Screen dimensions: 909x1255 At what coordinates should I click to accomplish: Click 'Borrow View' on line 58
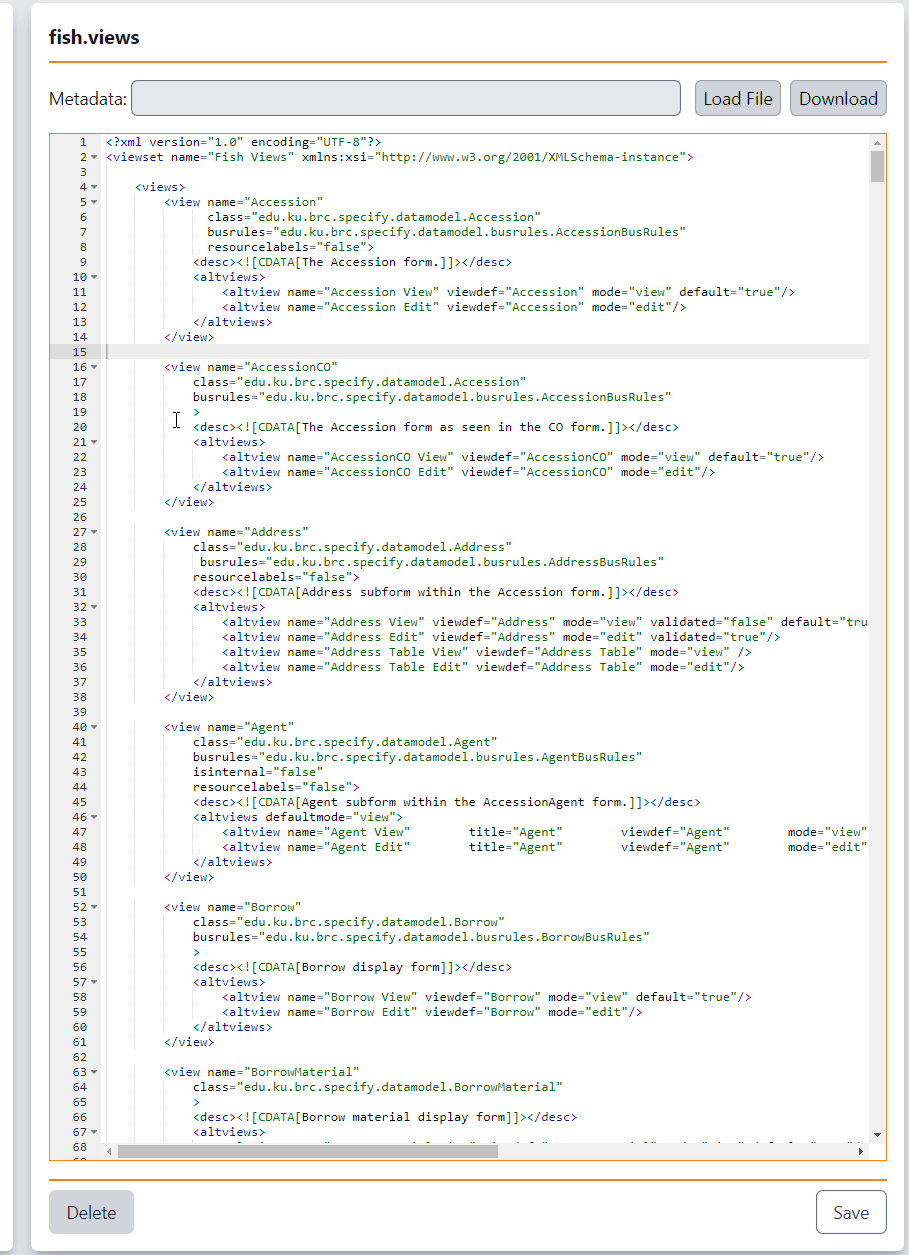pyautogui.click(x=373, y=997)
